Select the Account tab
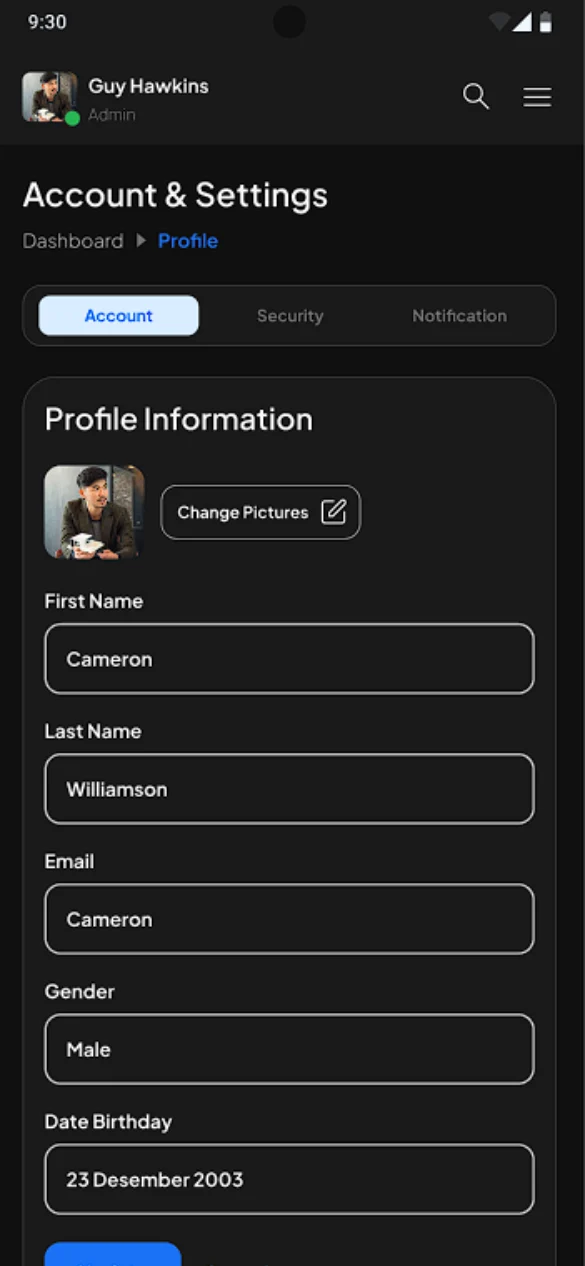This screenshot has width=585, height=1266. 118,315
